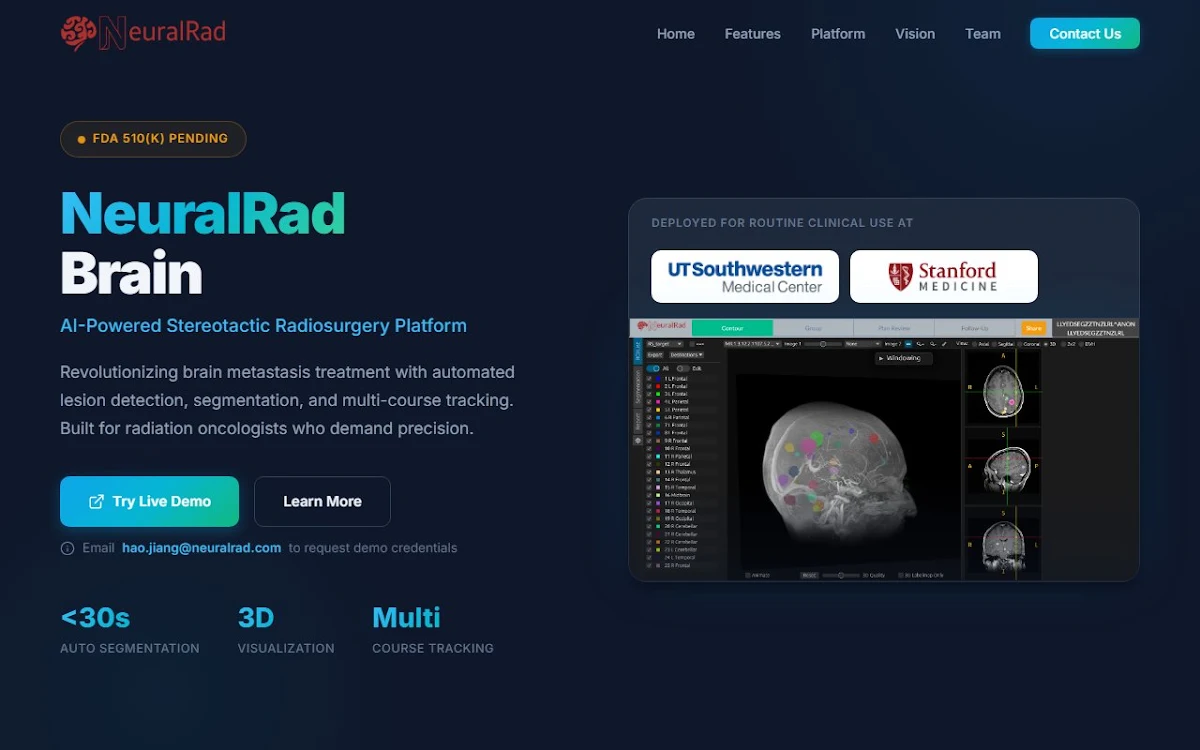The image size is (1200, 750).
Task: Uncheck the 1 L Frontal checkbox
Action: click(649, 379)
